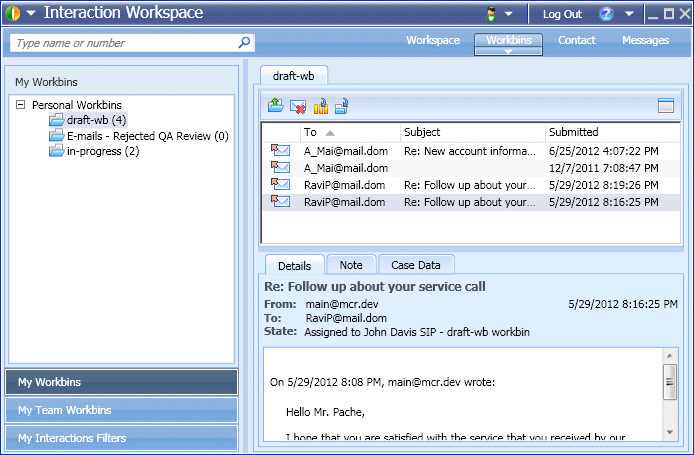The width and height of the screenshot is (694, 455).
Task: Click the Delete email icon with red X
Action: coord(297,105)
